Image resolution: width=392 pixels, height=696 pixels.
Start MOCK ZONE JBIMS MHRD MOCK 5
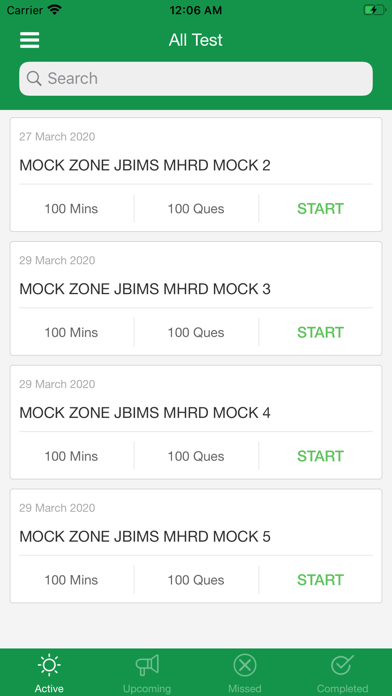point(320,580)
